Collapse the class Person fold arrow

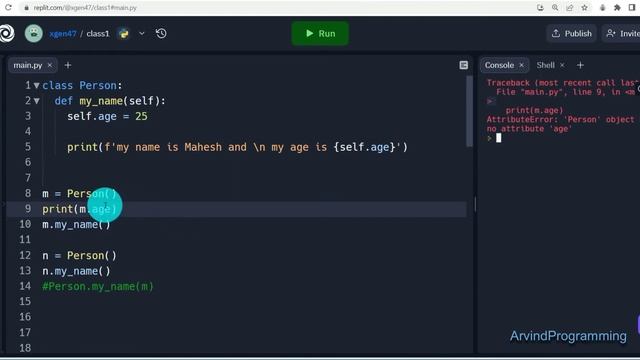[36, 86]
